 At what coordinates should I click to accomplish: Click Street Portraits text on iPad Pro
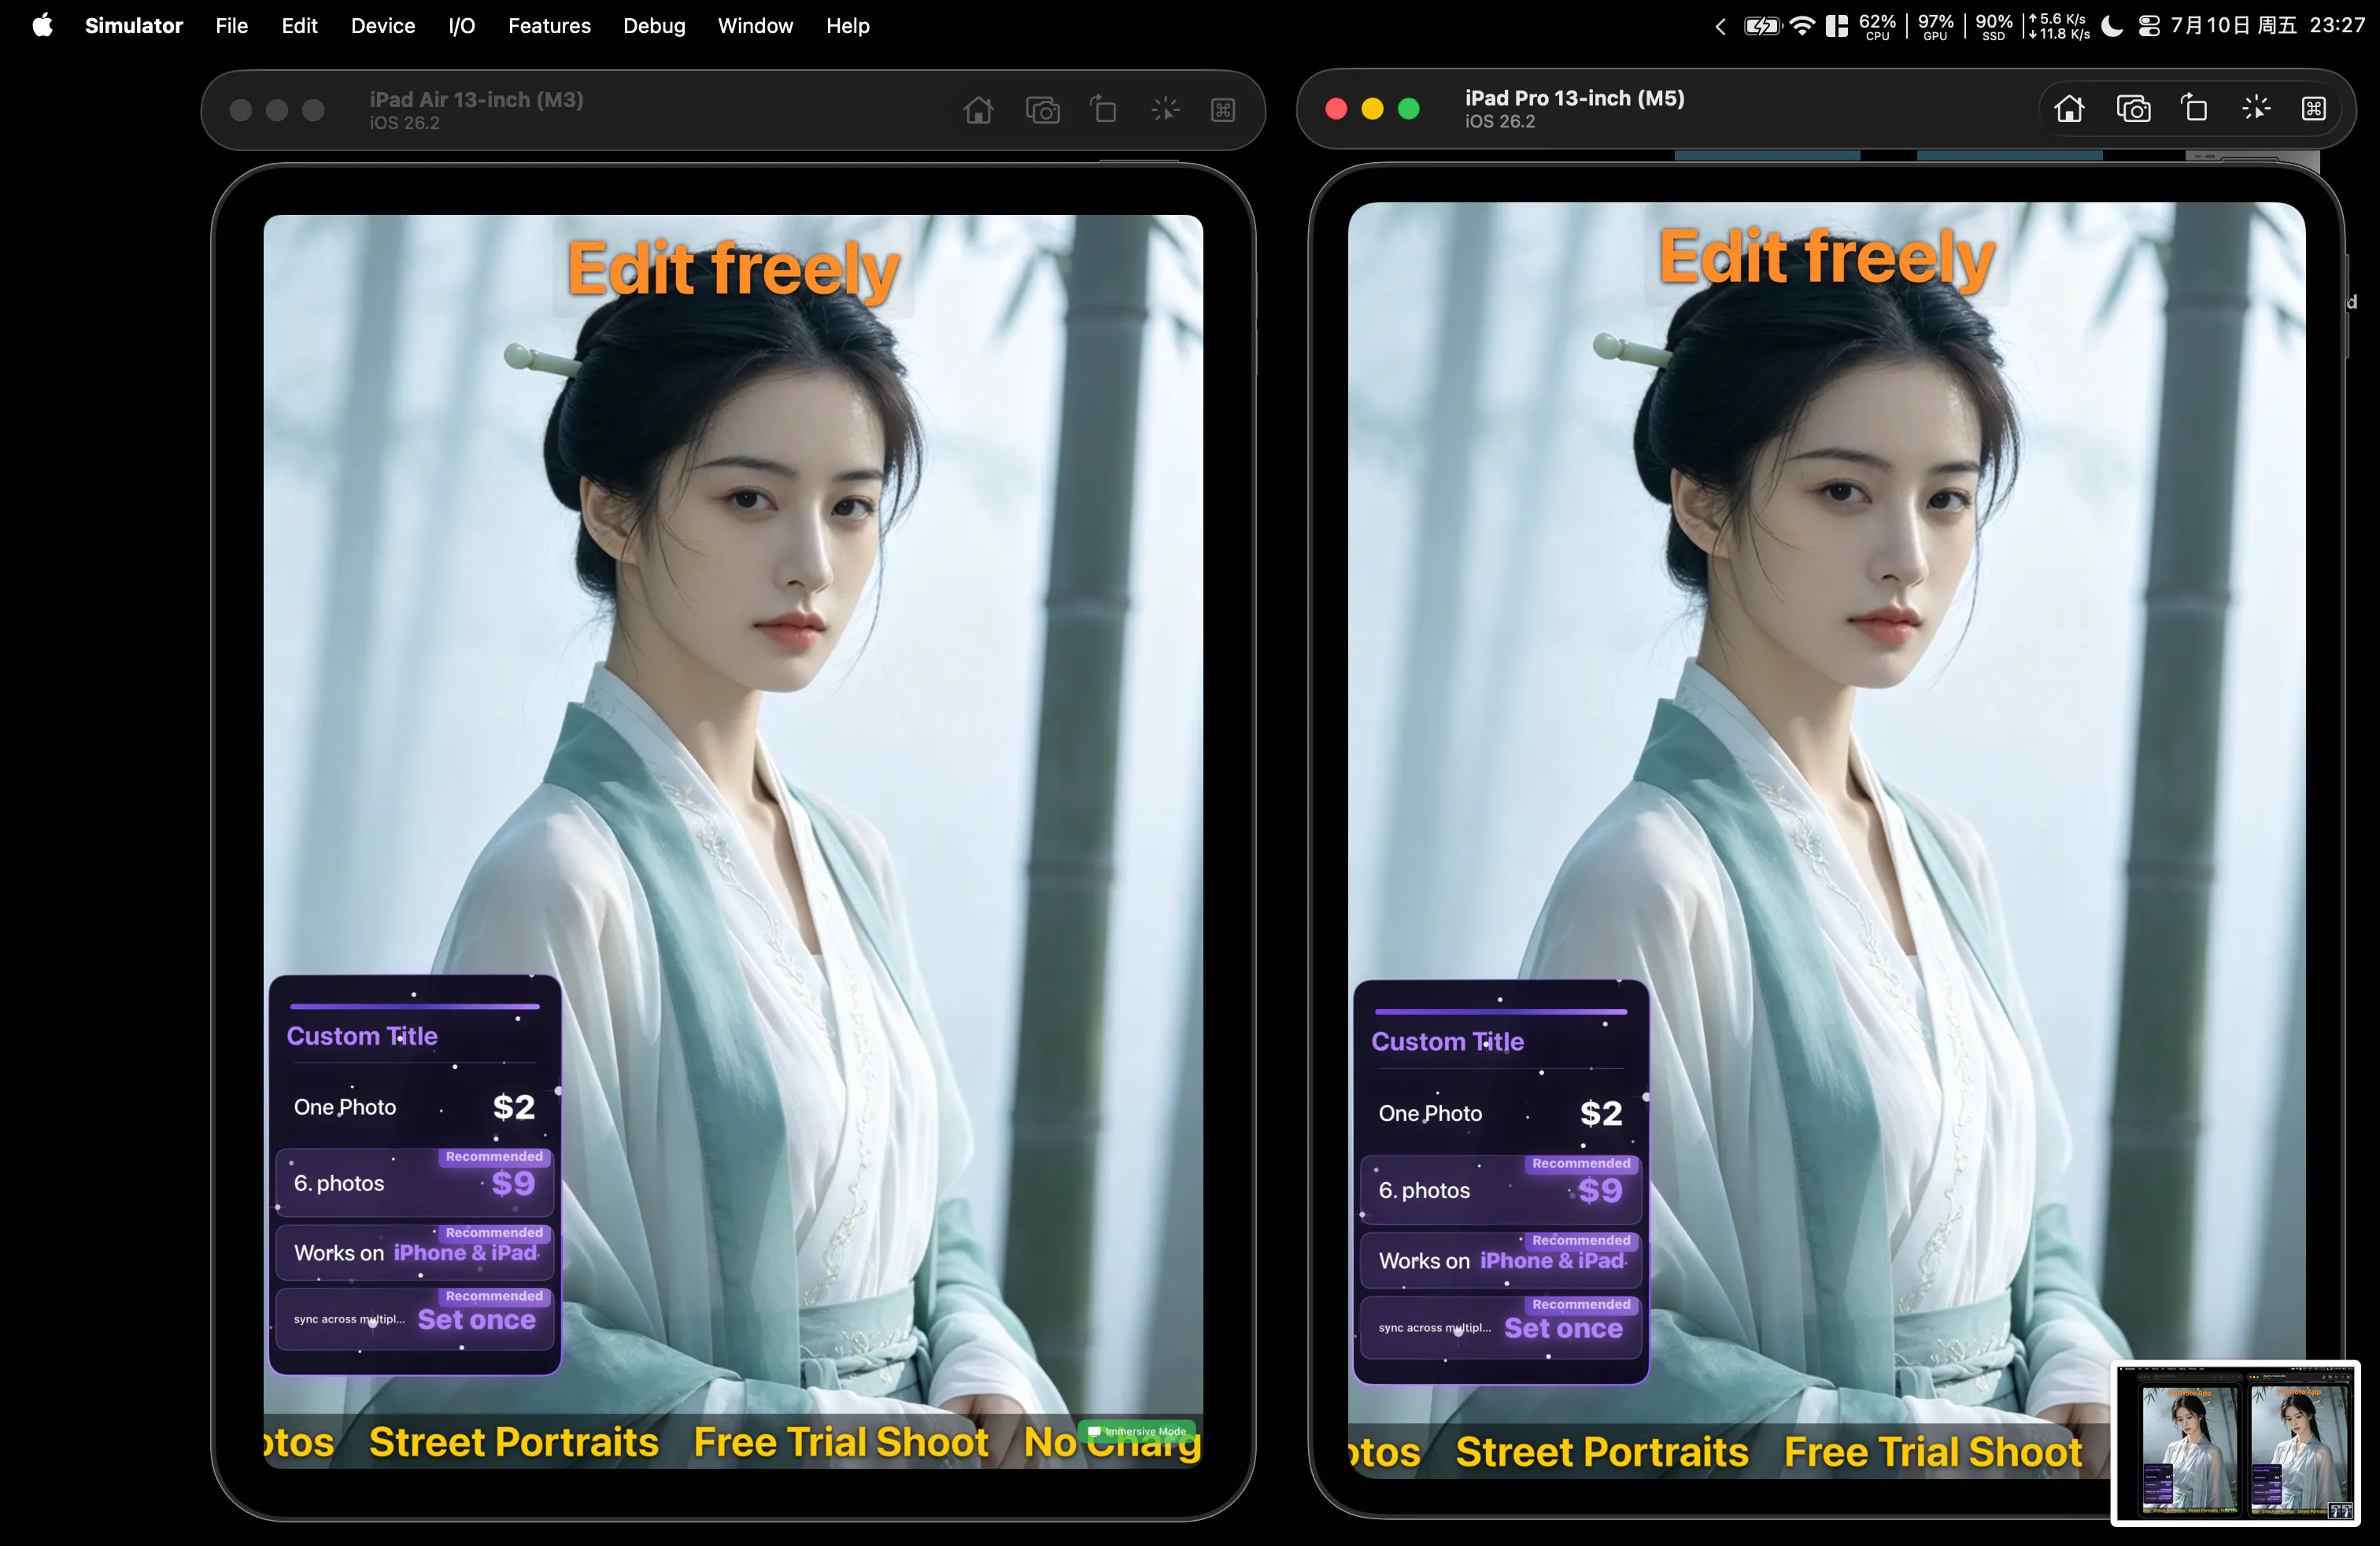coord(1602,1452)
